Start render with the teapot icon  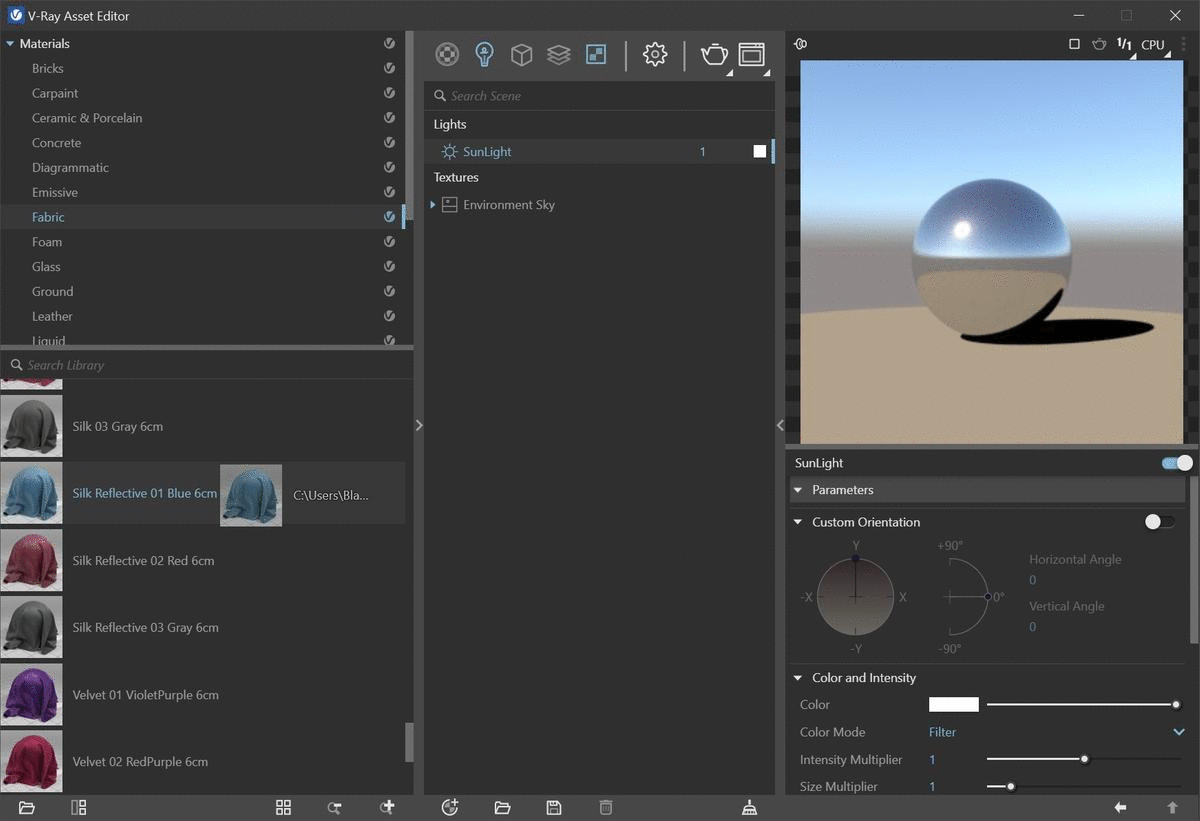coord(714,54)
